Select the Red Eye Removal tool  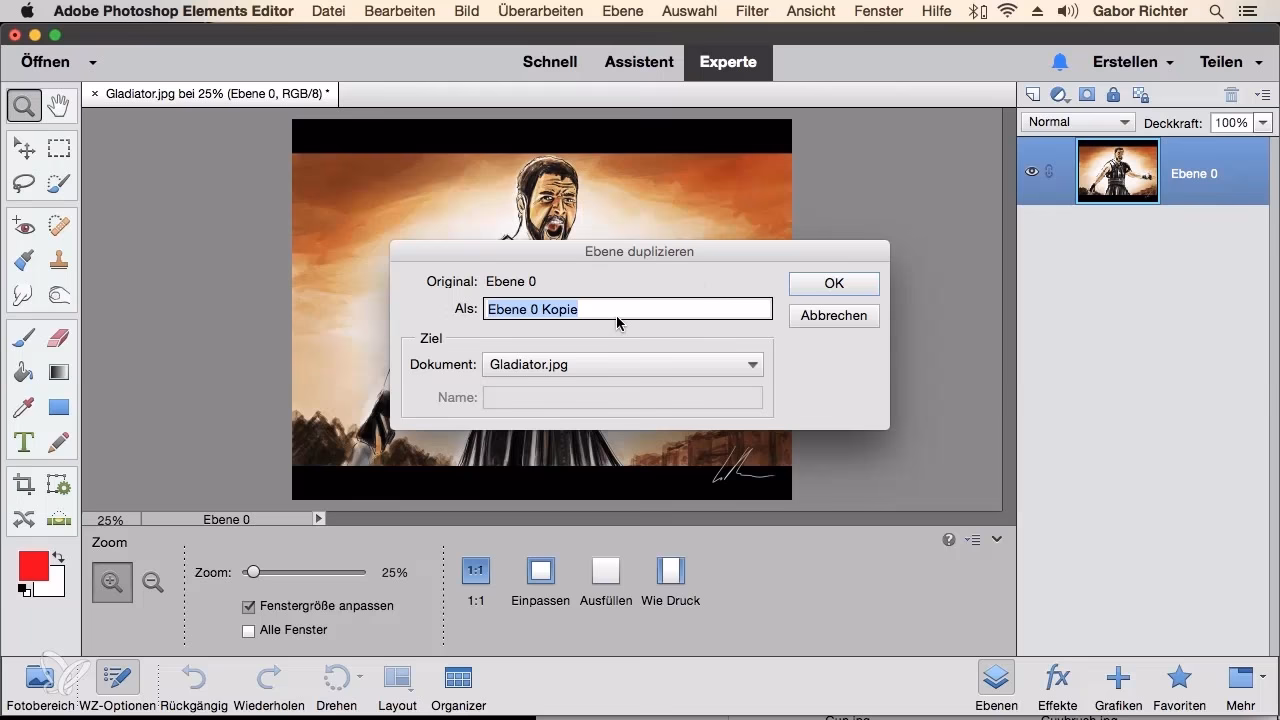[24, 226]
